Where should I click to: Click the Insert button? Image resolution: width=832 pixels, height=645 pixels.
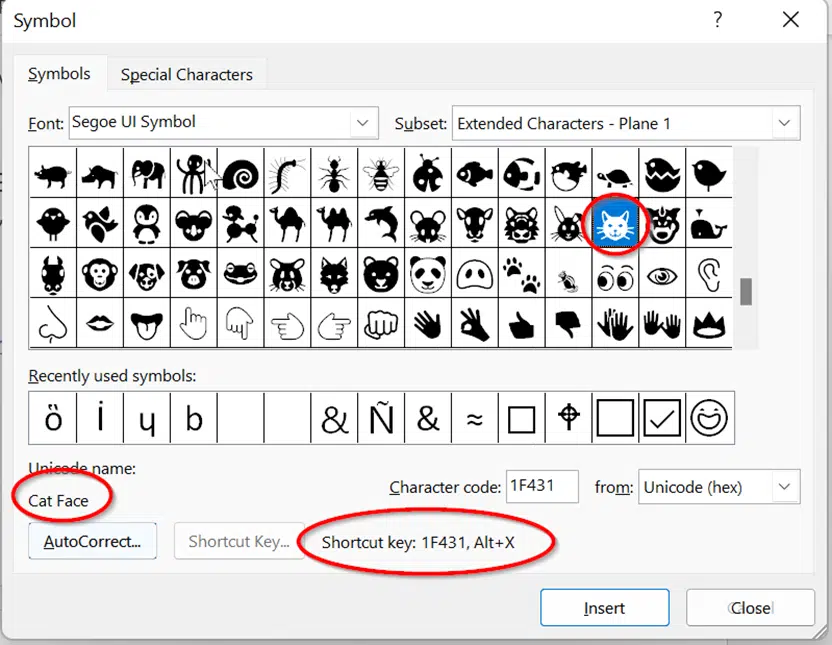(x=604, y=607)
